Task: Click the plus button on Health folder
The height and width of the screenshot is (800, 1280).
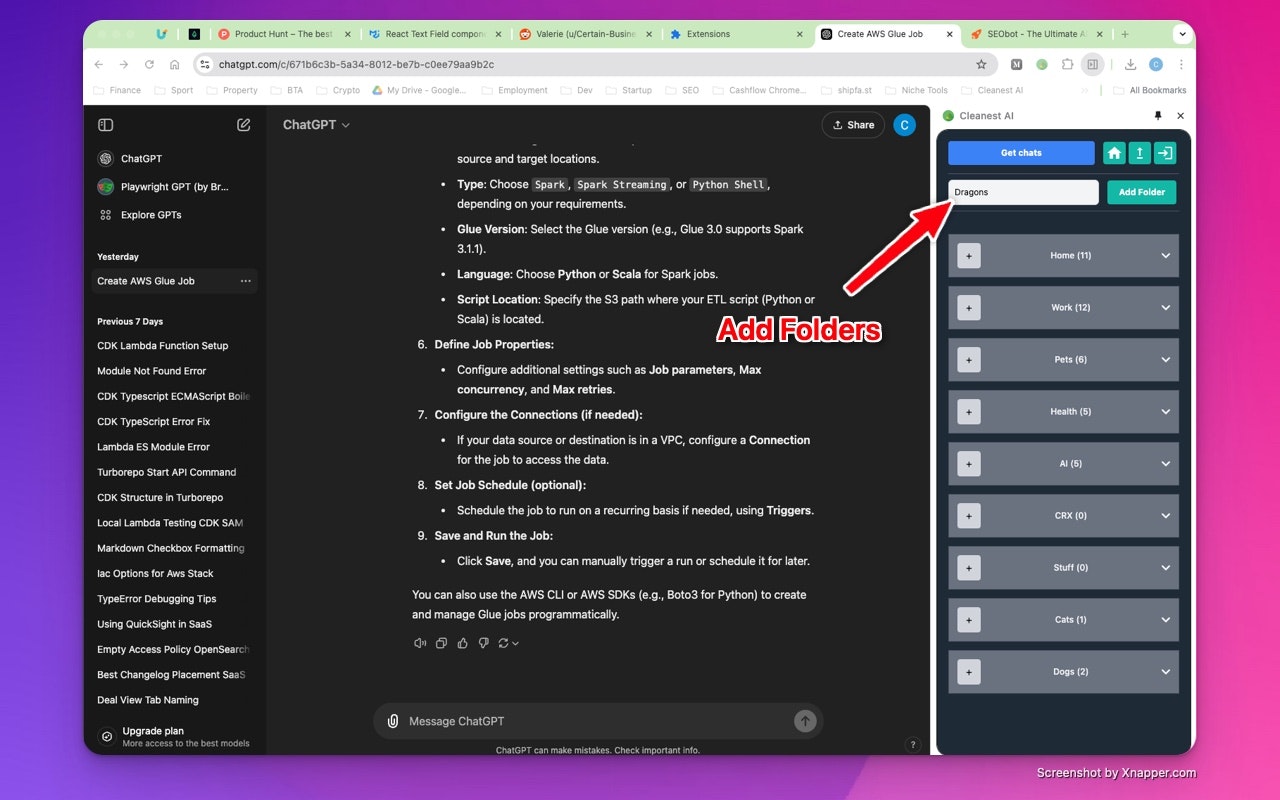Action: (x=968, y=412)
